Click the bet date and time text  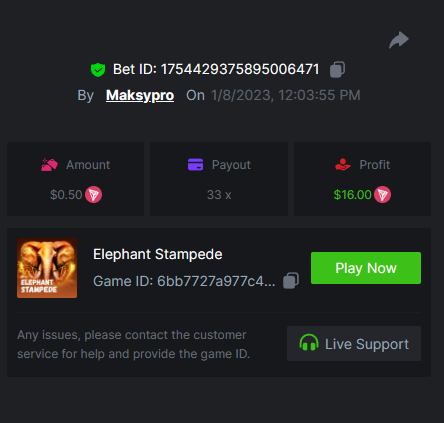[286, 95]
